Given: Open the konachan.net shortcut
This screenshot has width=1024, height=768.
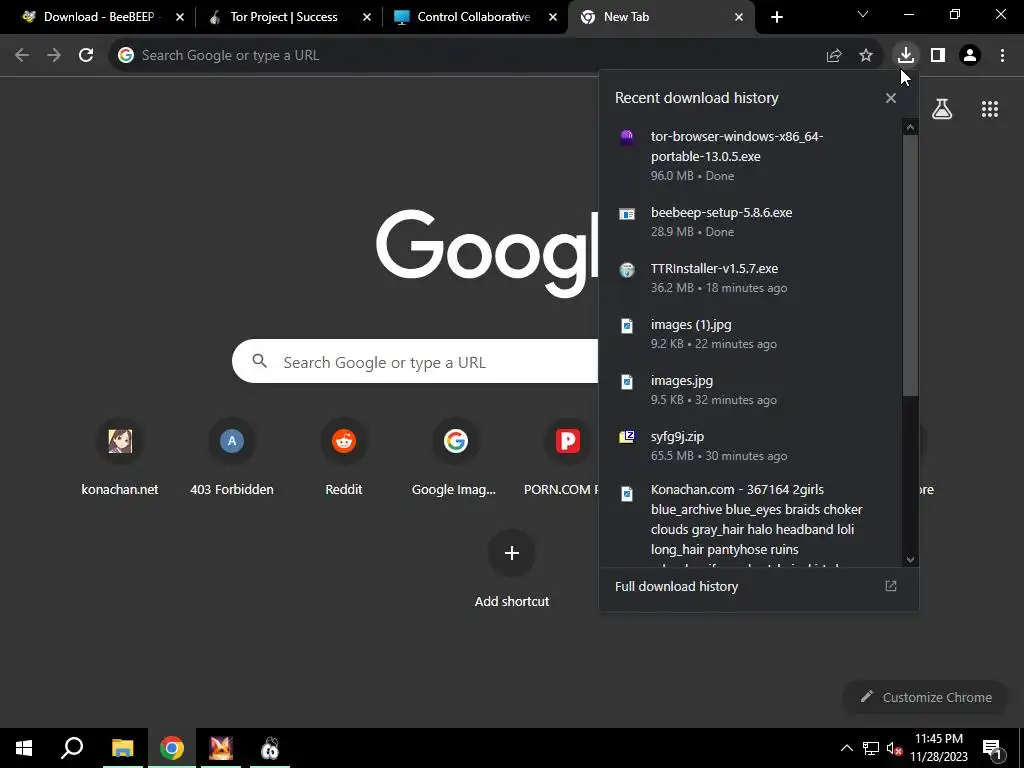Looking at the screenshot, I should (120, 457).
